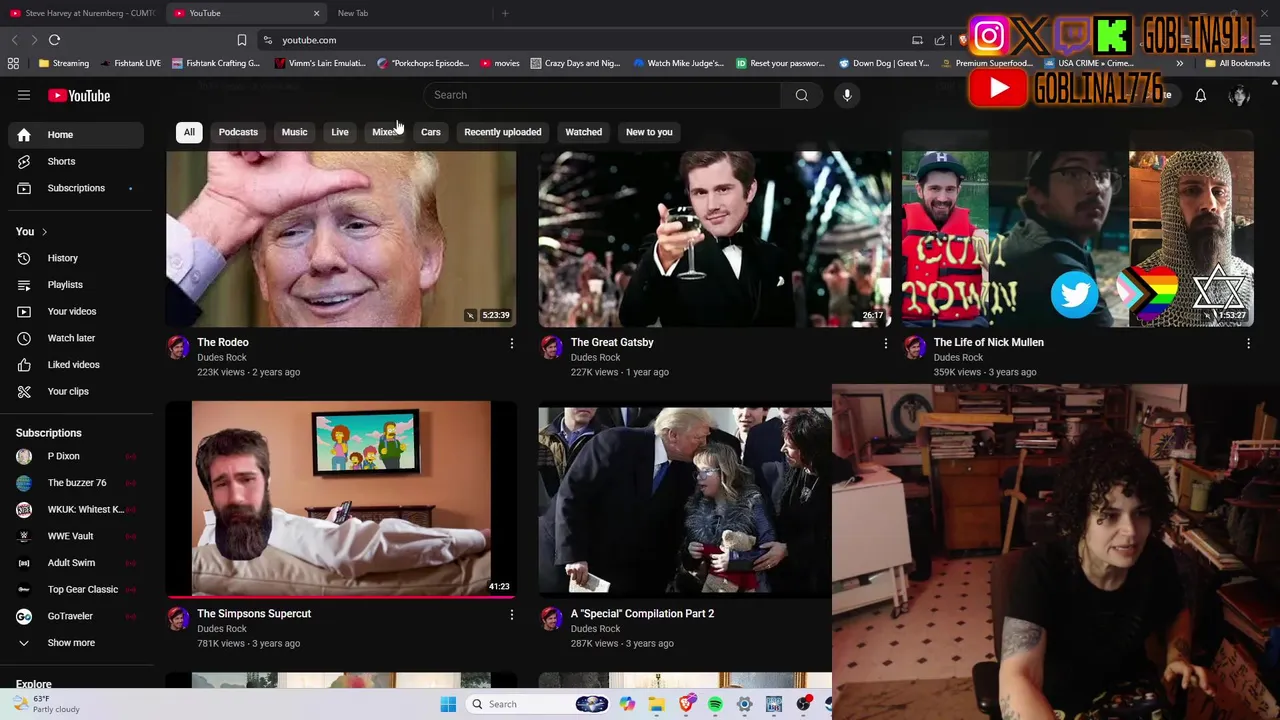The width and height of the screenshot is (1280, 720).
Task: Select the Music filter chip
Action: click(x=294, y=132)
